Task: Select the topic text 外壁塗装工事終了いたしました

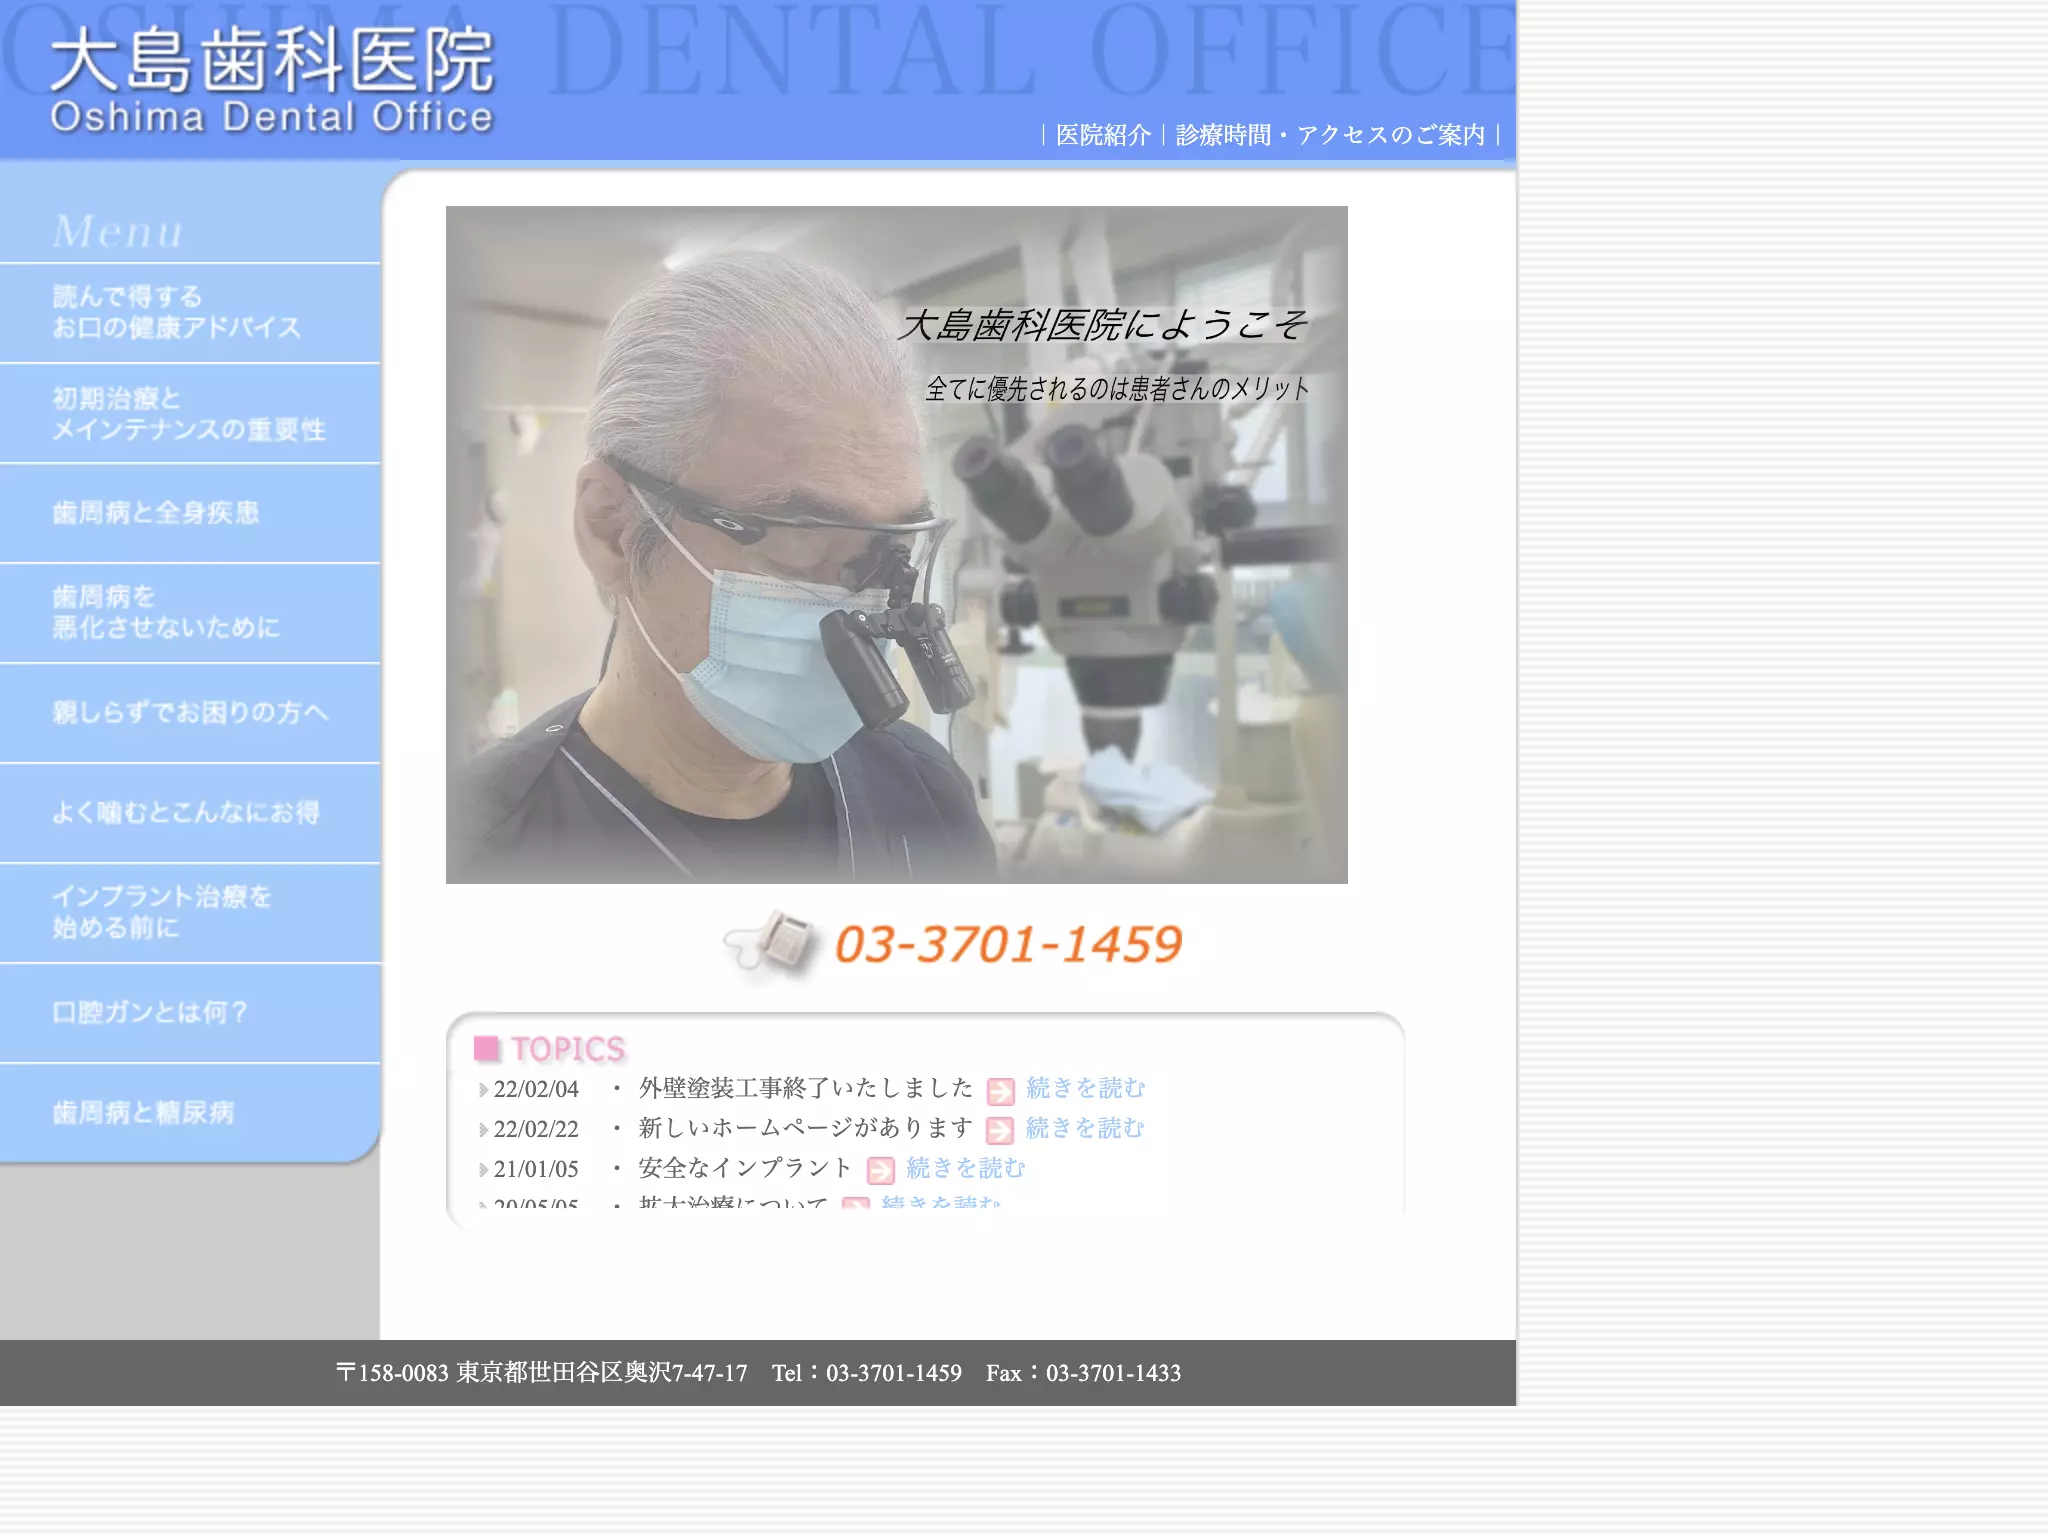Action: click(805, 1088)
